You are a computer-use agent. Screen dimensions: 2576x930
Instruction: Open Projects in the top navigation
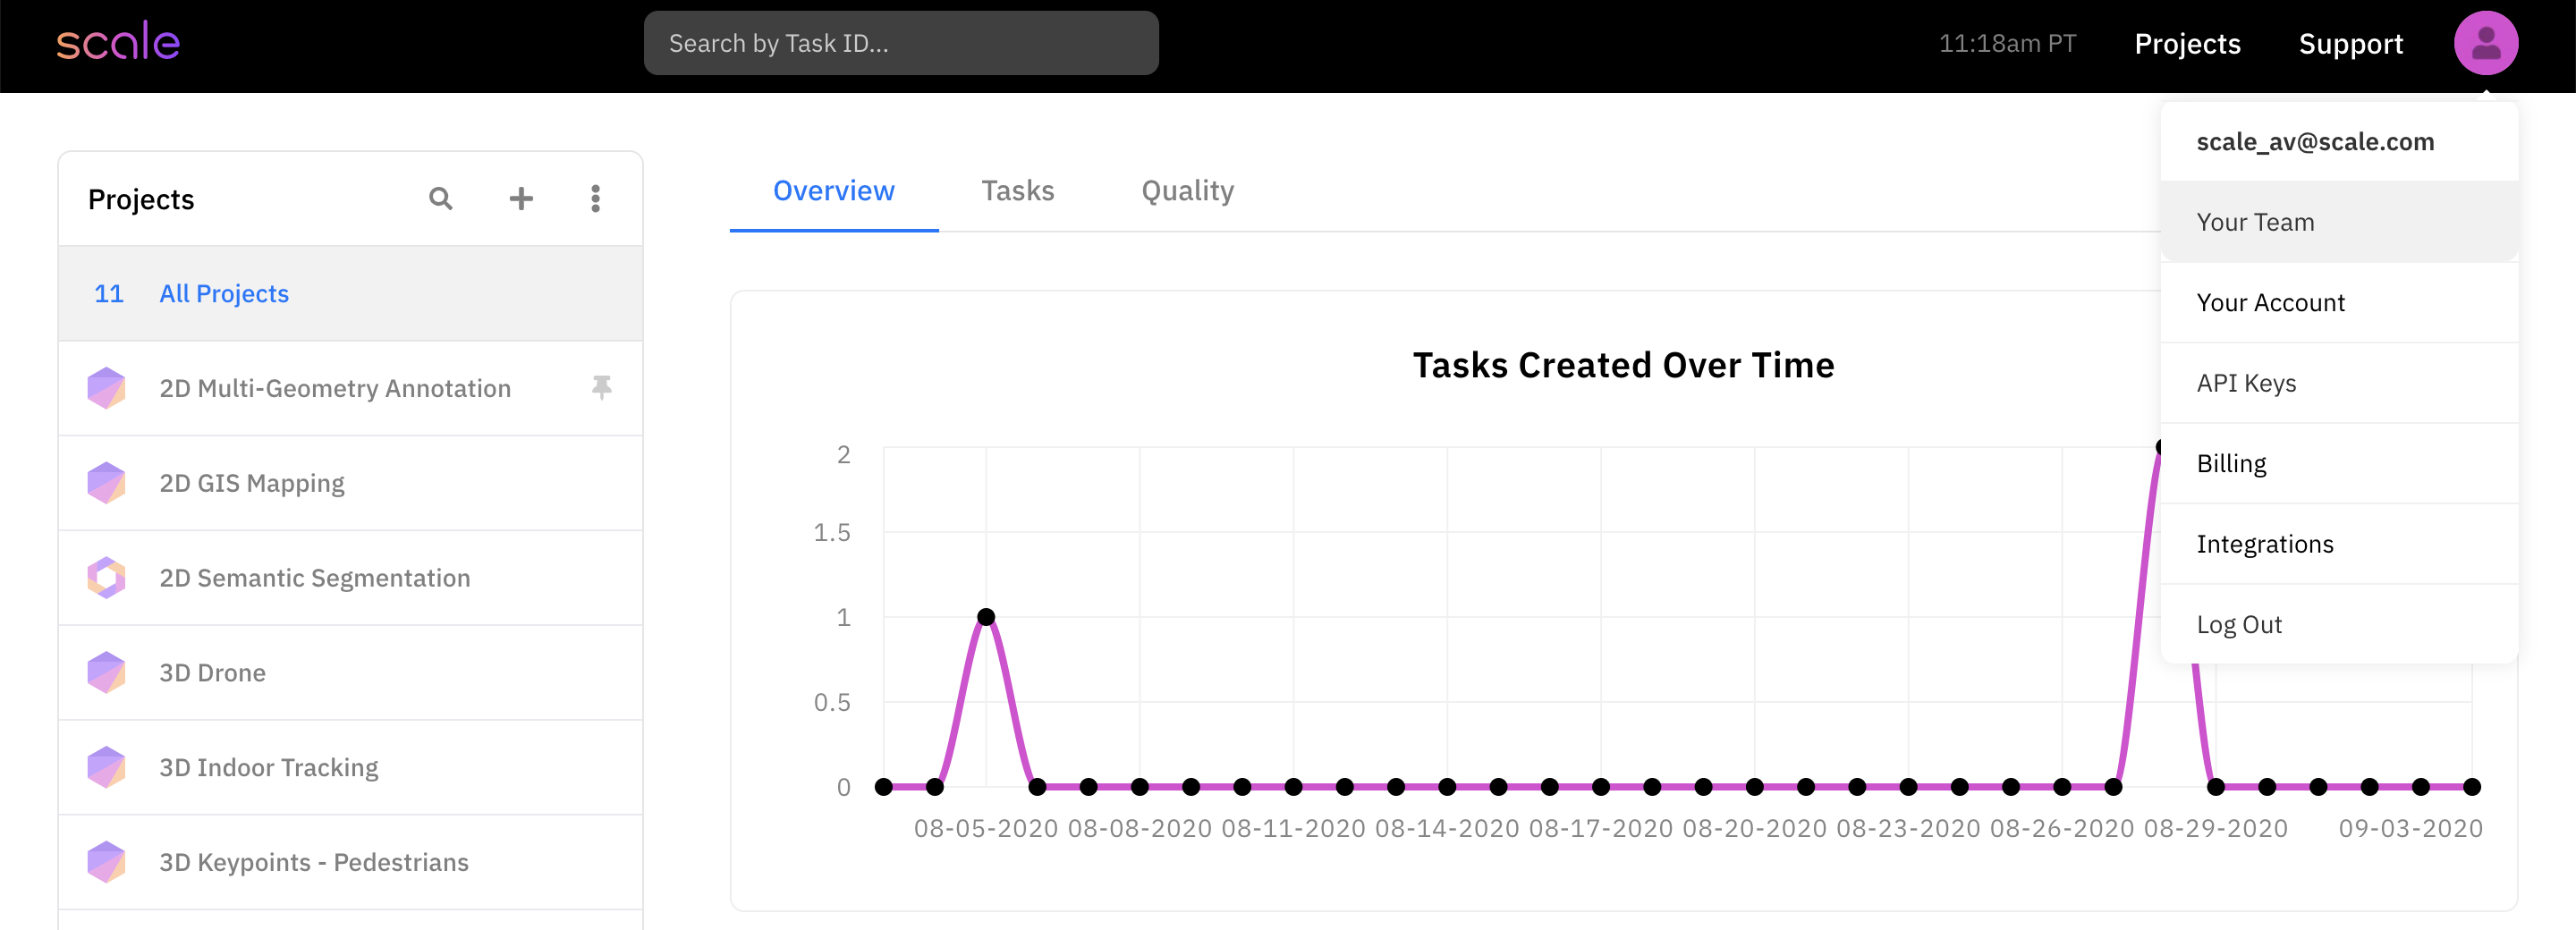point(2187,44)
